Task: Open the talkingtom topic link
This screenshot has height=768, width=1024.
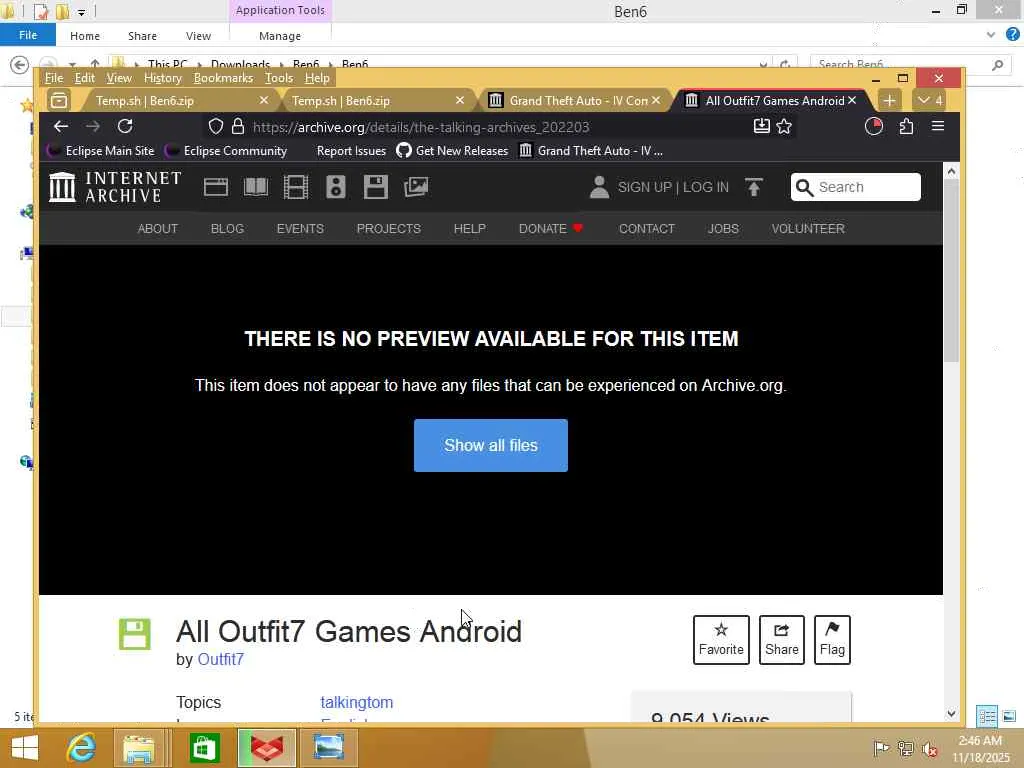Action: point(357,703)
